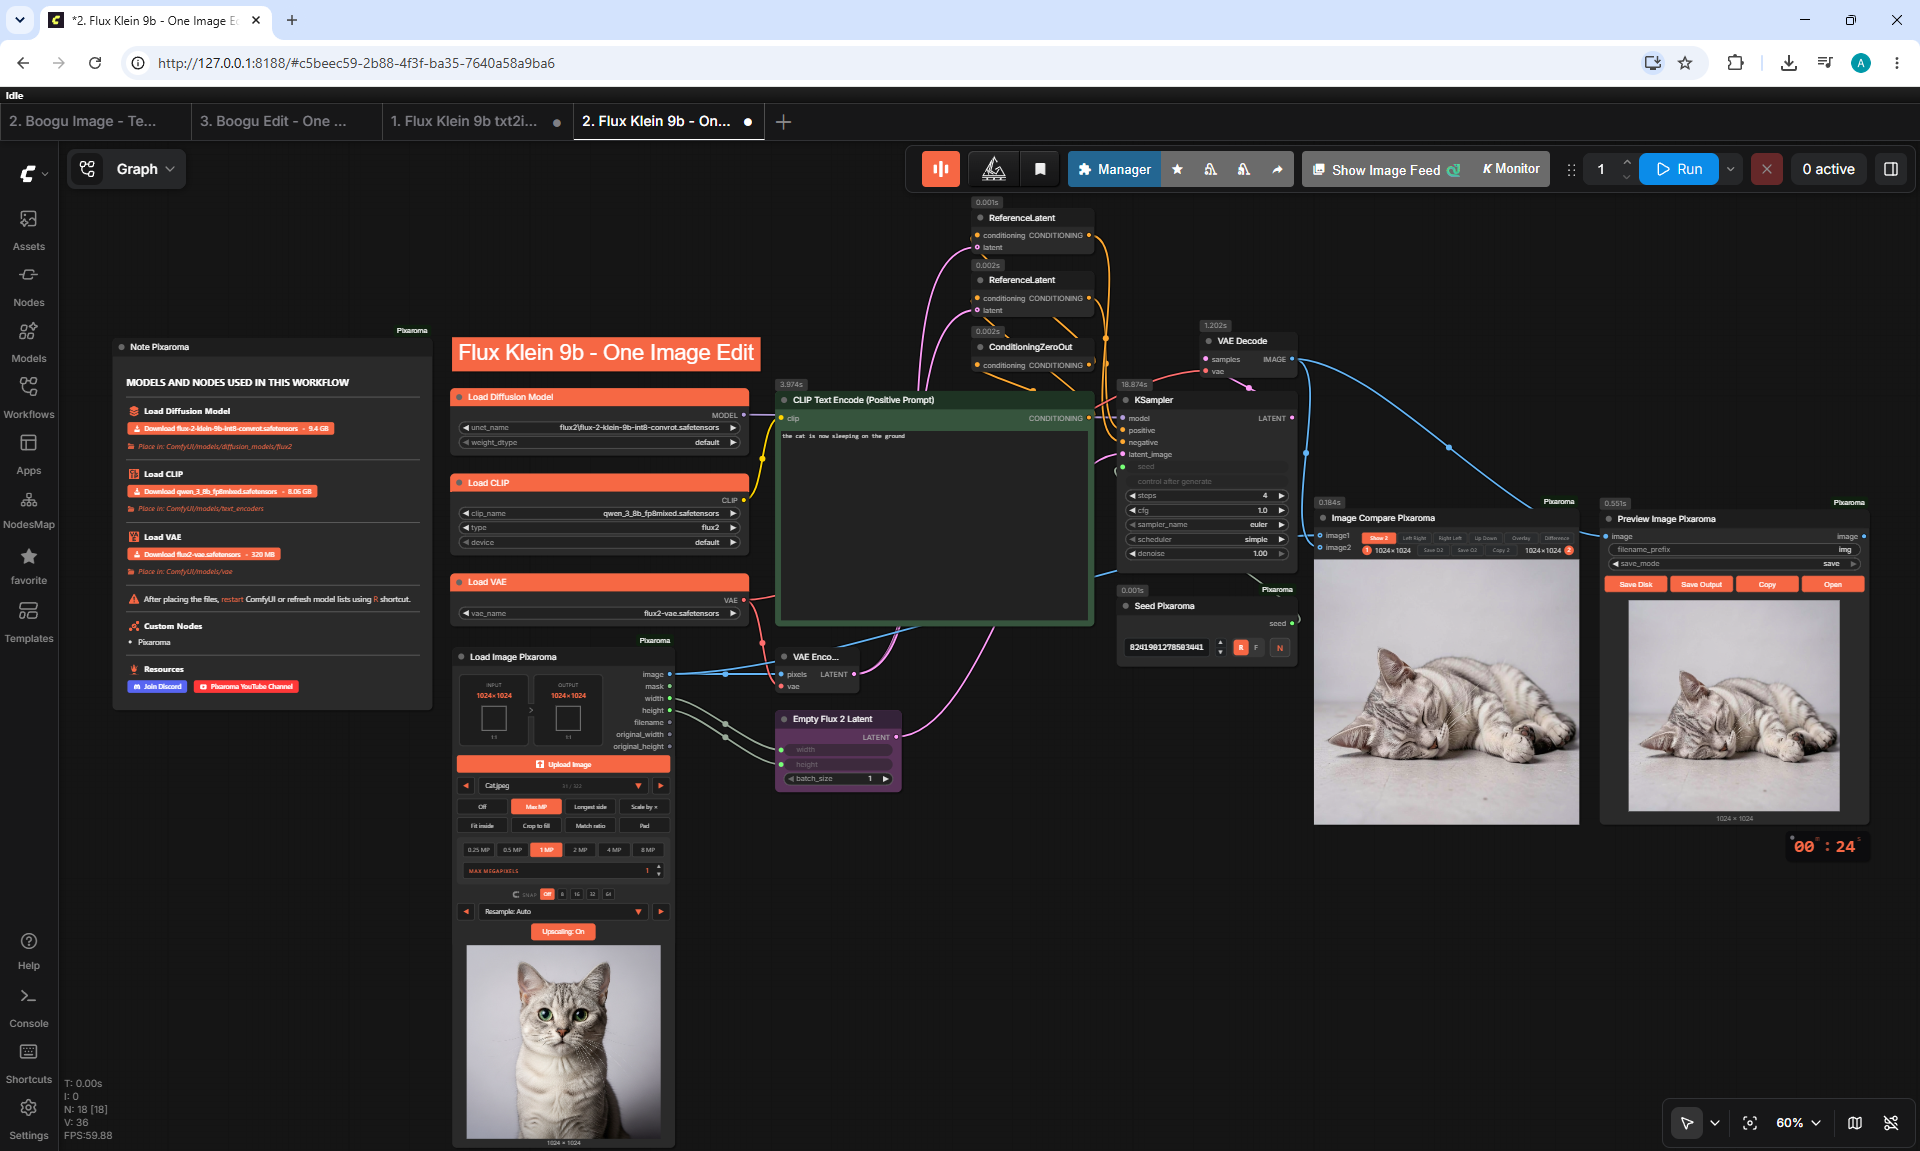1920x1151 pixels.
Task: Open the 60% zoom level dropdown
Action: [1799, 1123]
